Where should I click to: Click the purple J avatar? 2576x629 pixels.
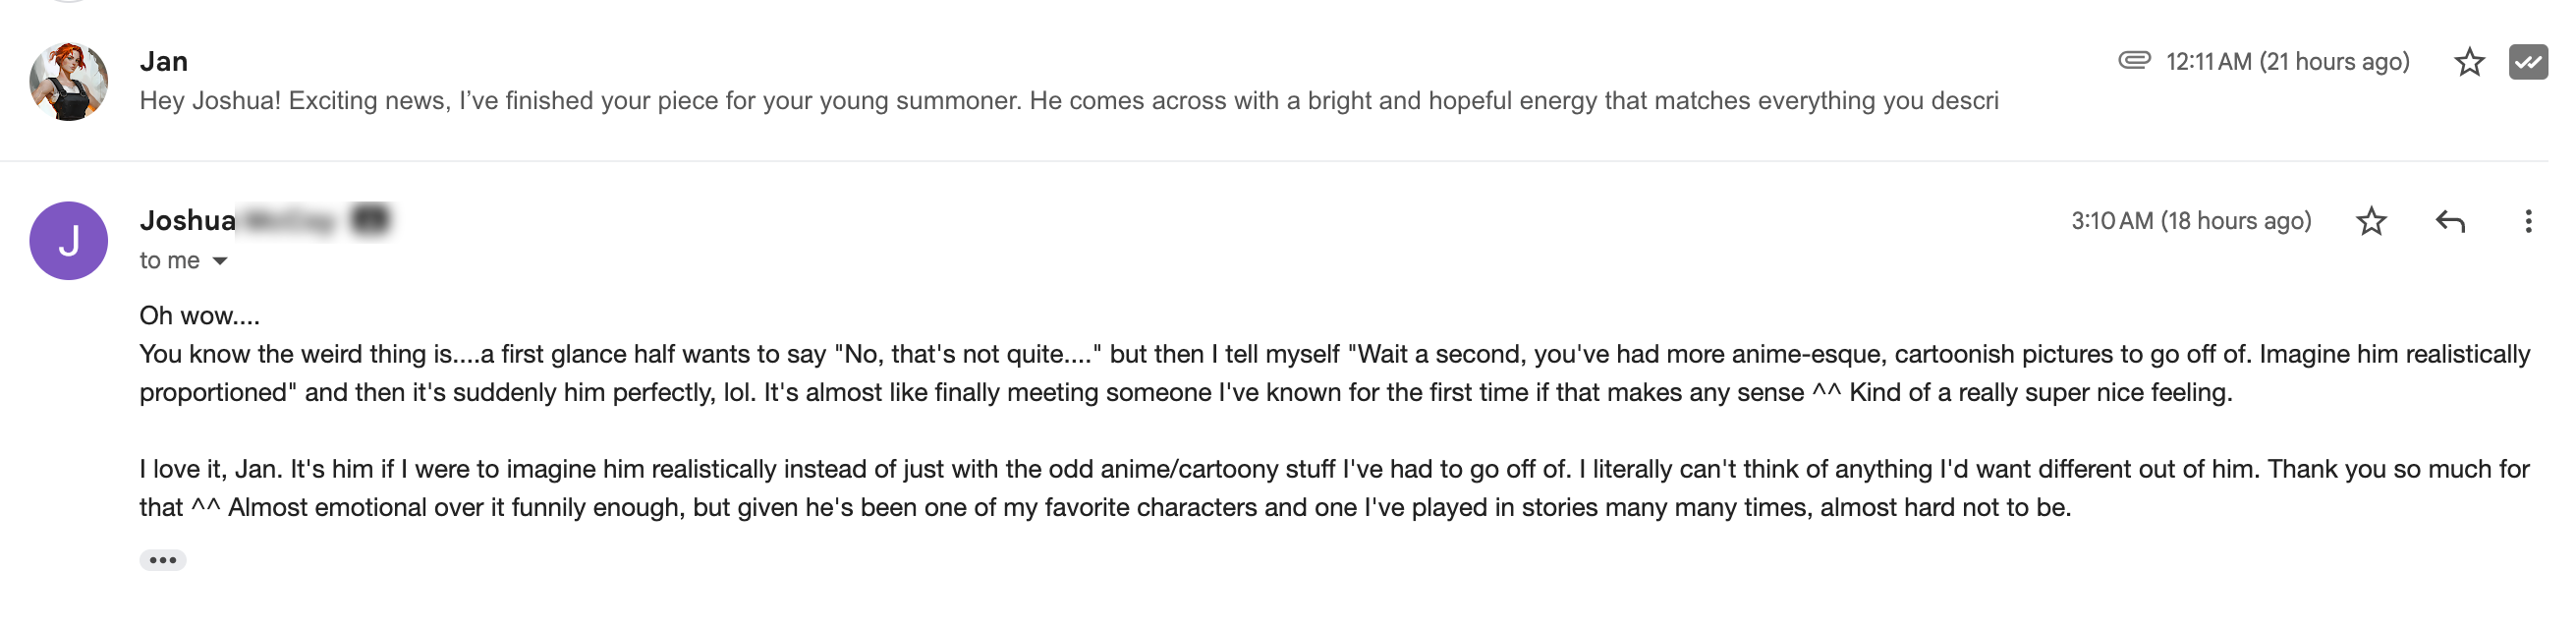69,241
